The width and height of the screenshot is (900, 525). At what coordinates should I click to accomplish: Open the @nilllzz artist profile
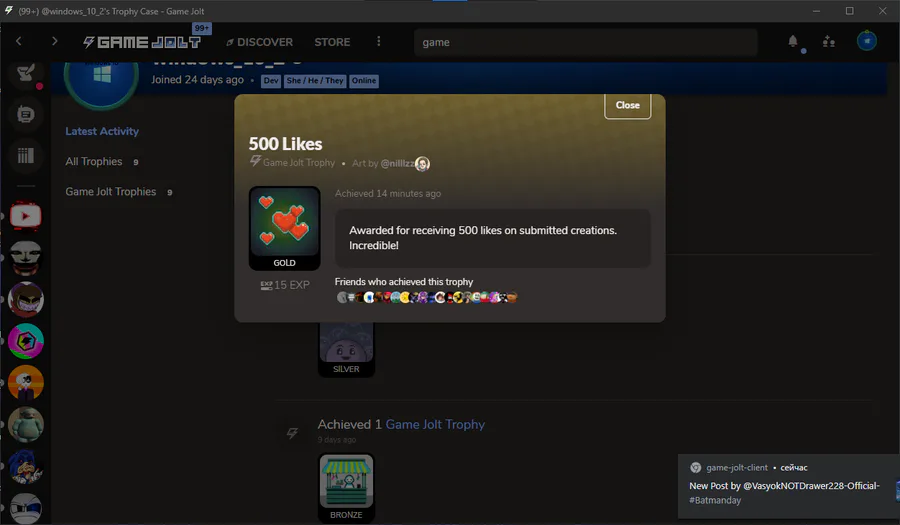coord(397,164)
